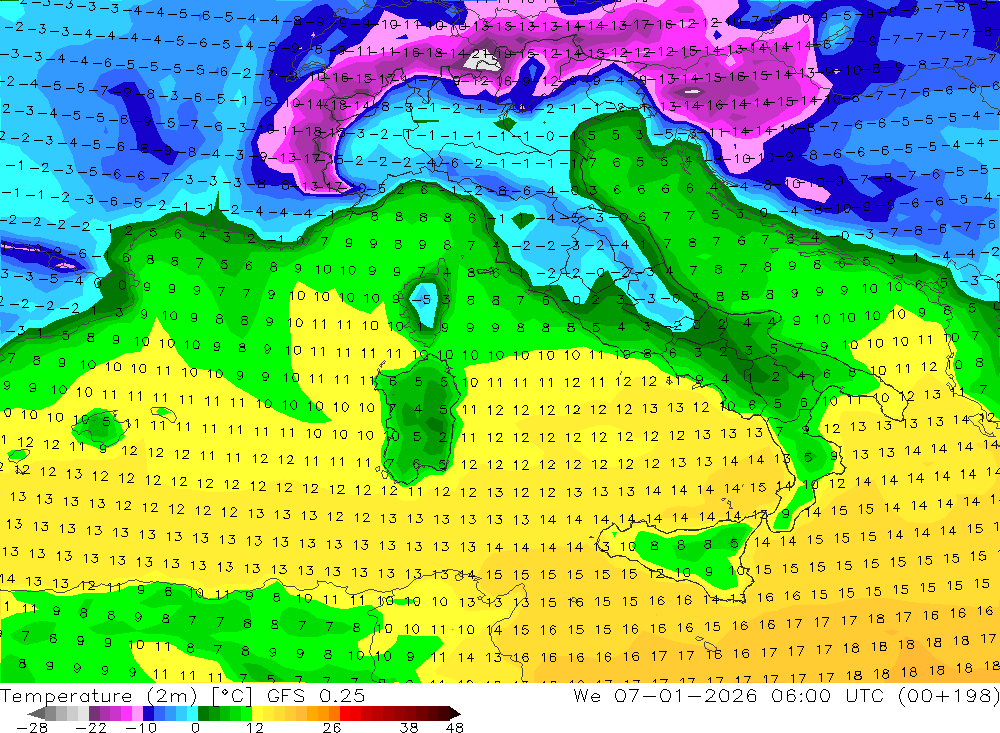The image size is (1000, 733).
Task: Click the "GFS 0.25" model label
Action: [316, 696]
